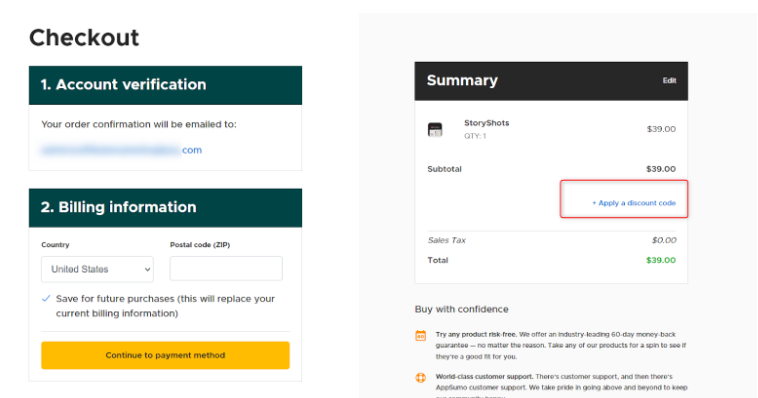758x398 pixels.
Task: Focus the Postal code (ZIP) field
Action: pyautogui.click(x=226, y=268)
